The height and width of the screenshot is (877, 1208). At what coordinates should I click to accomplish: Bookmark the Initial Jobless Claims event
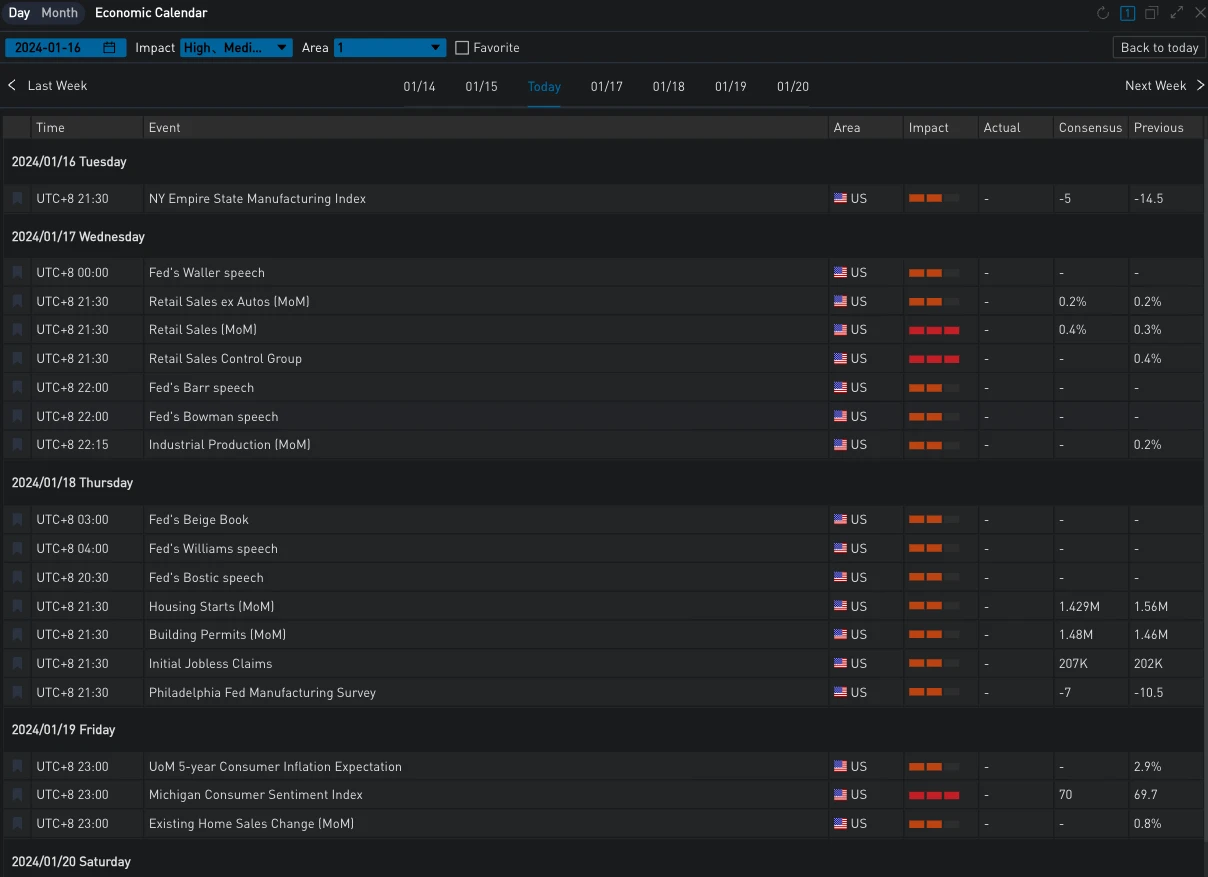[x=17, y=664]
